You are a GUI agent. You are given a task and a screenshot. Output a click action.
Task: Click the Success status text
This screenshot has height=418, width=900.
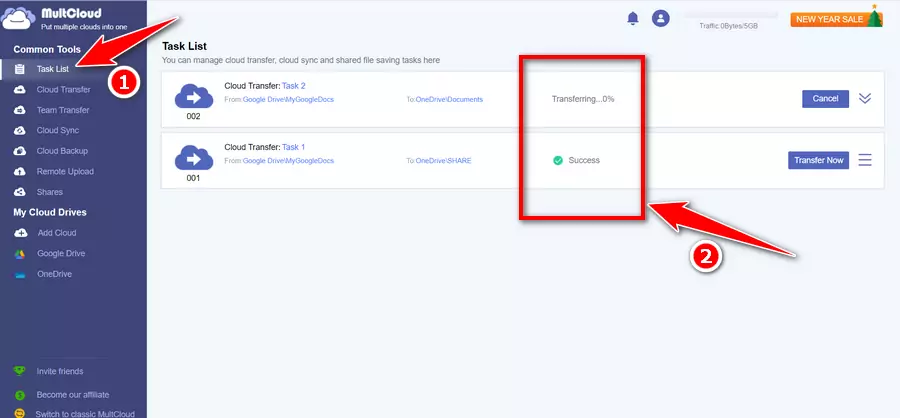pyautogui.click(x=584, y=161)
